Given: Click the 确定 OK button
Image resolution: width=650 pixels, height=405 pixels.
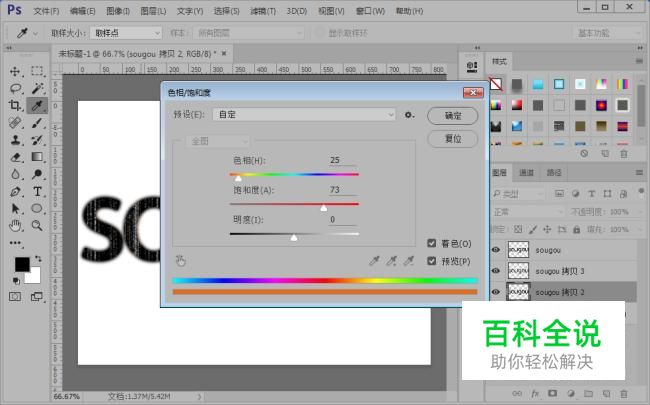Looking at the screenshot, I should pos(453,116).
